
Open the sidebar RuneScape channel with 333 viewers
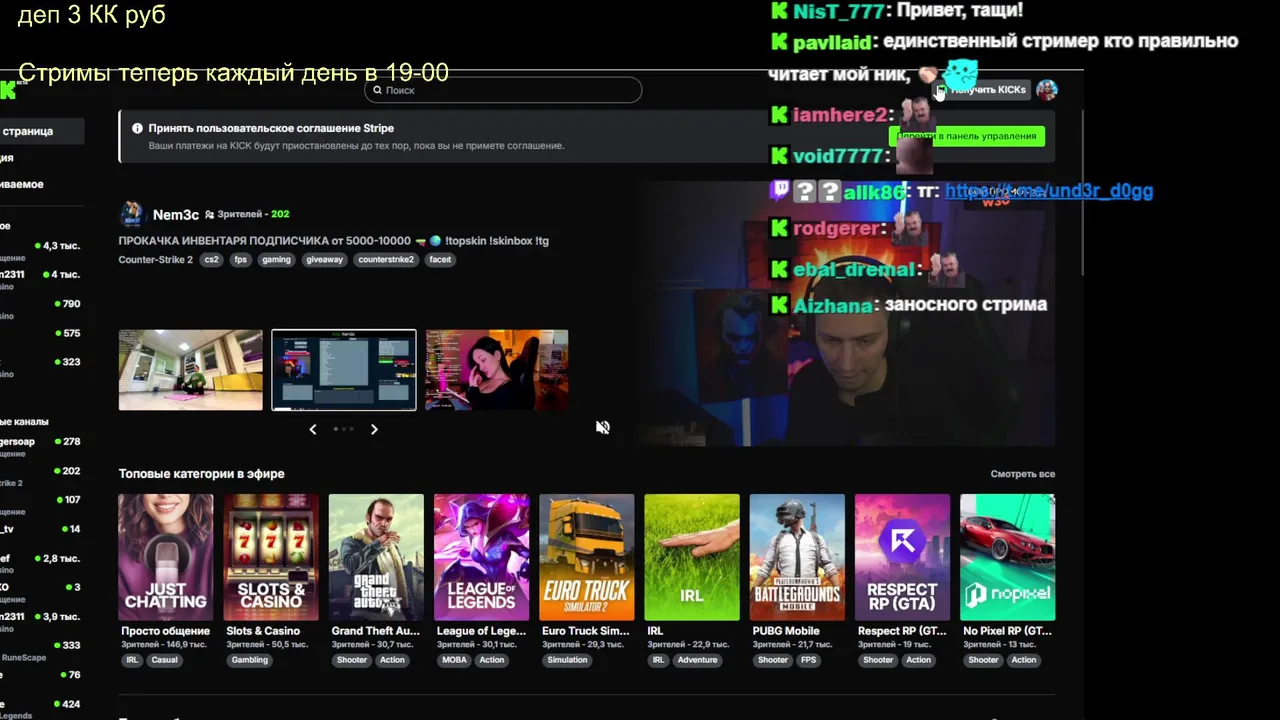coord(40,651)
